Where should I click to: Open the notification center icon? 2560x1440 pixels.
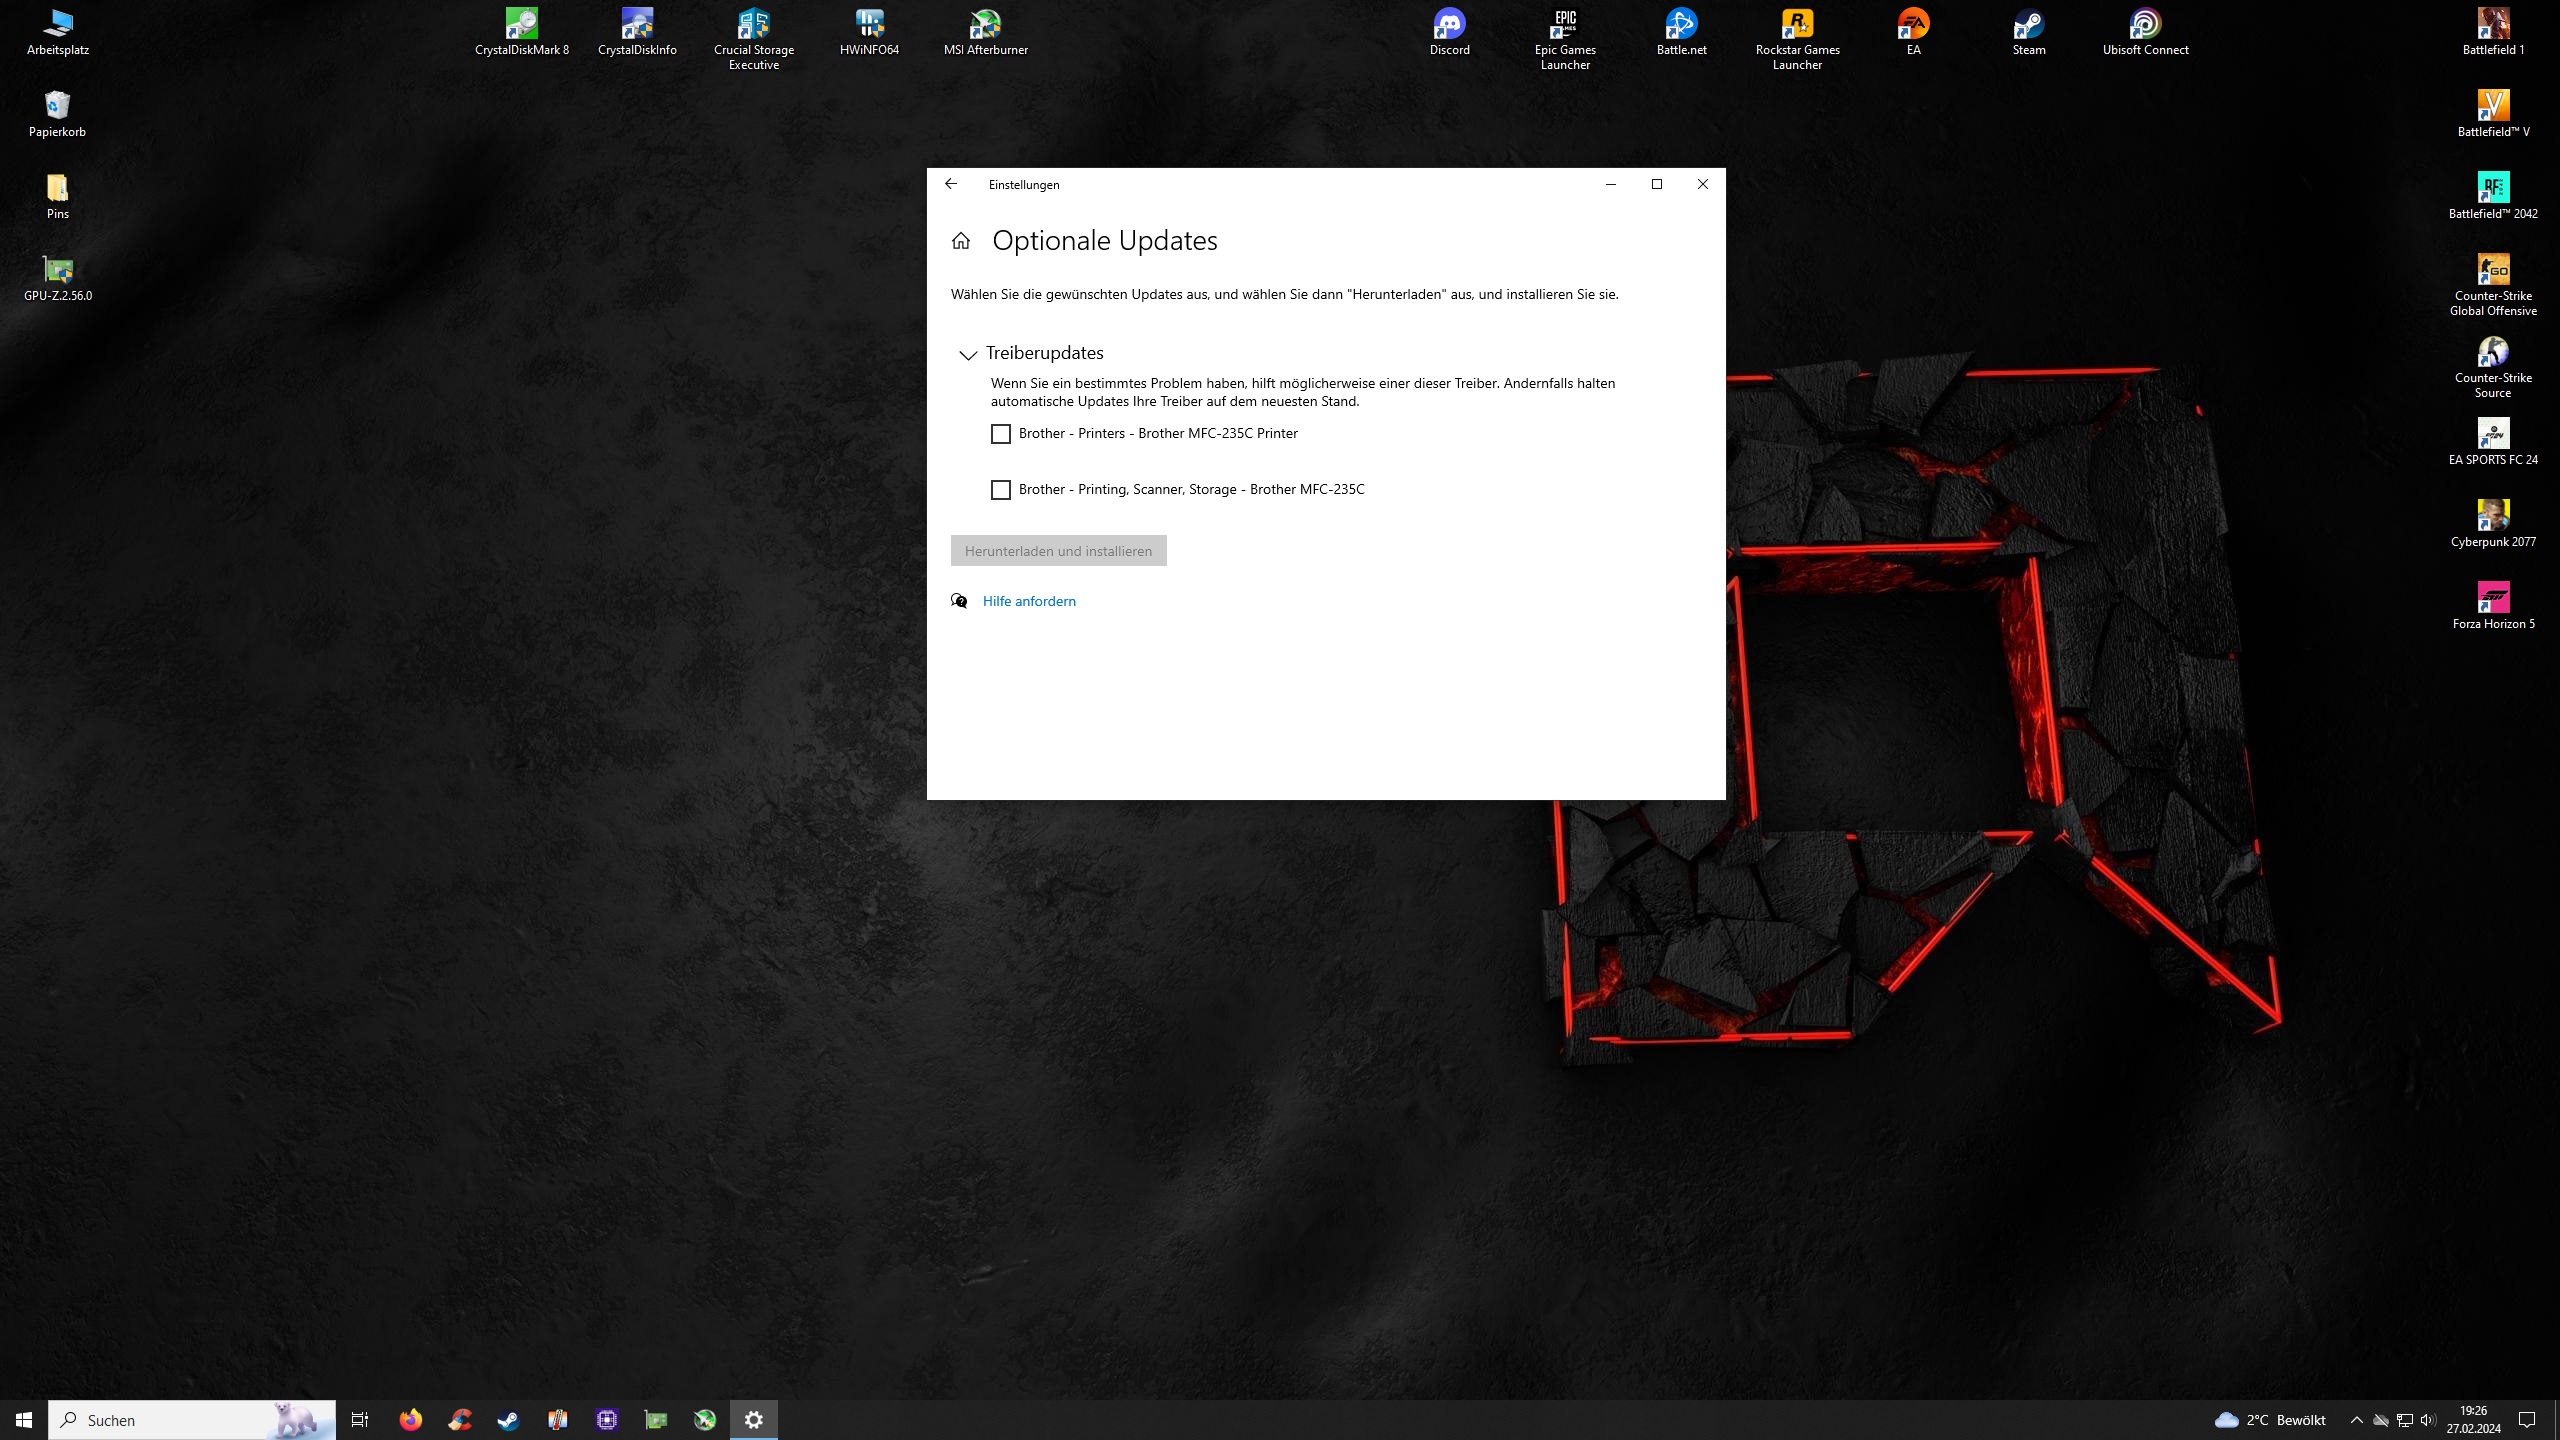2527,1420
